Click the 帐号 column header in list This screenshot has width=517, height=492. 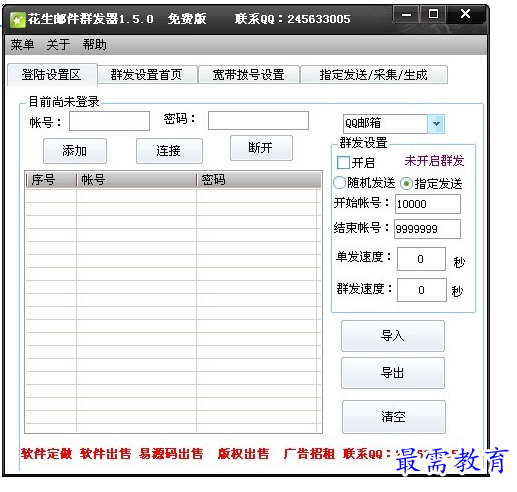pyautogui.click(x=136, y=180)
